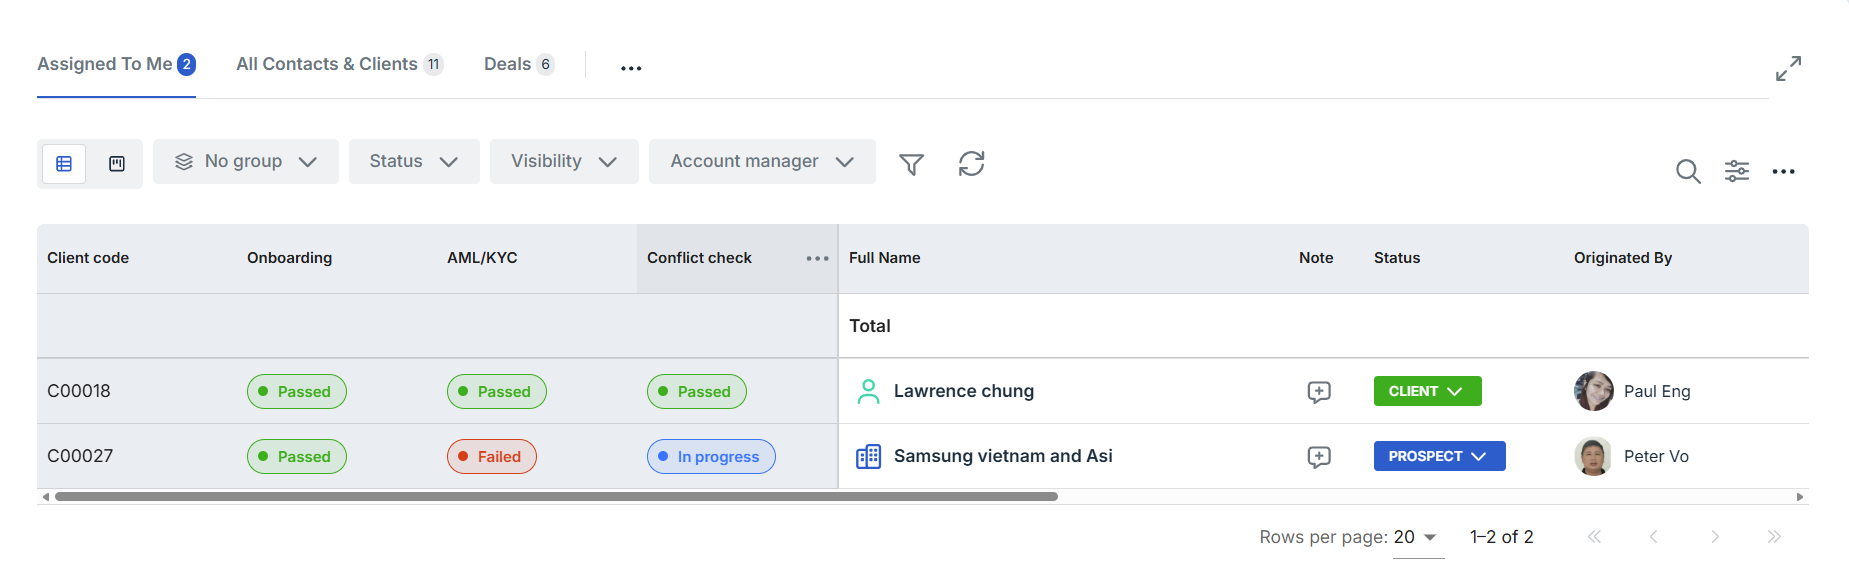Switch to table list view icon
Viewport: 1849px width, 578px height.
[x=64, y=163]
